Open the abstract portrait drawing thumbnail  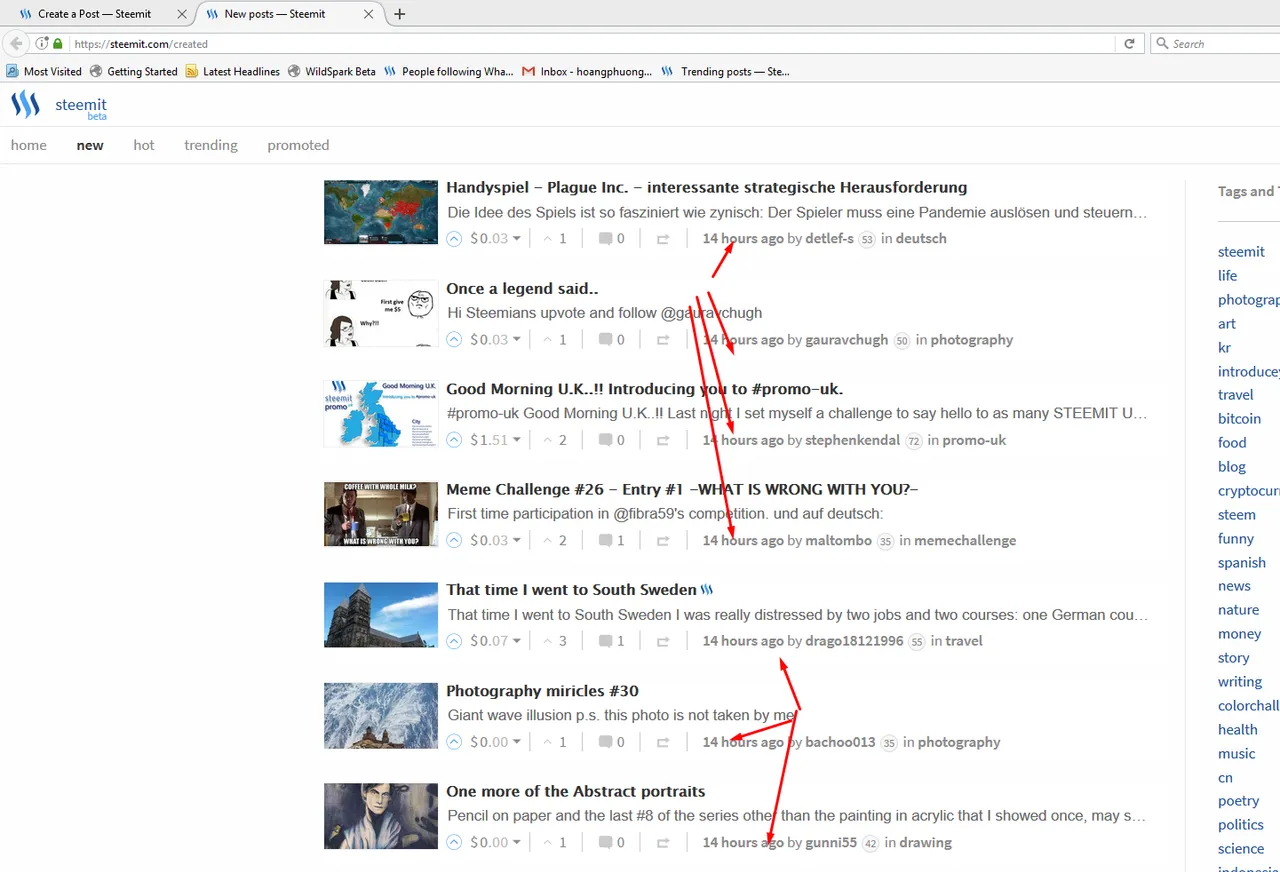pyautogui.click(x=381, y=816)
